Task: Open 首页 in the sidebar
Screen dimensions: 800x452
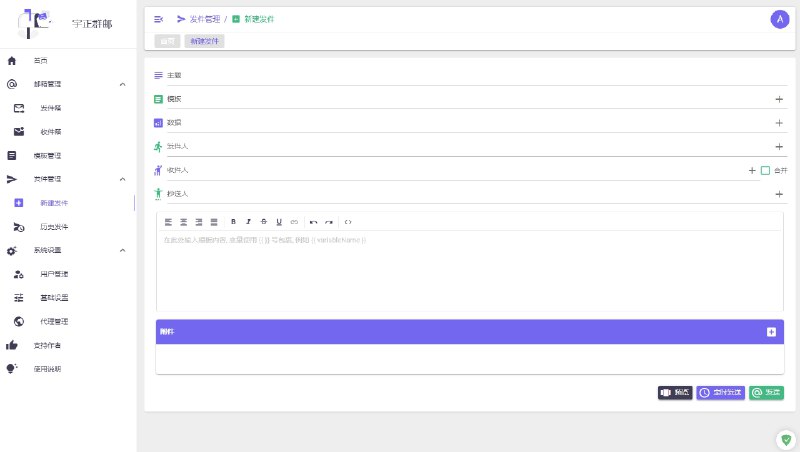Action: click(x=40, y=61)
